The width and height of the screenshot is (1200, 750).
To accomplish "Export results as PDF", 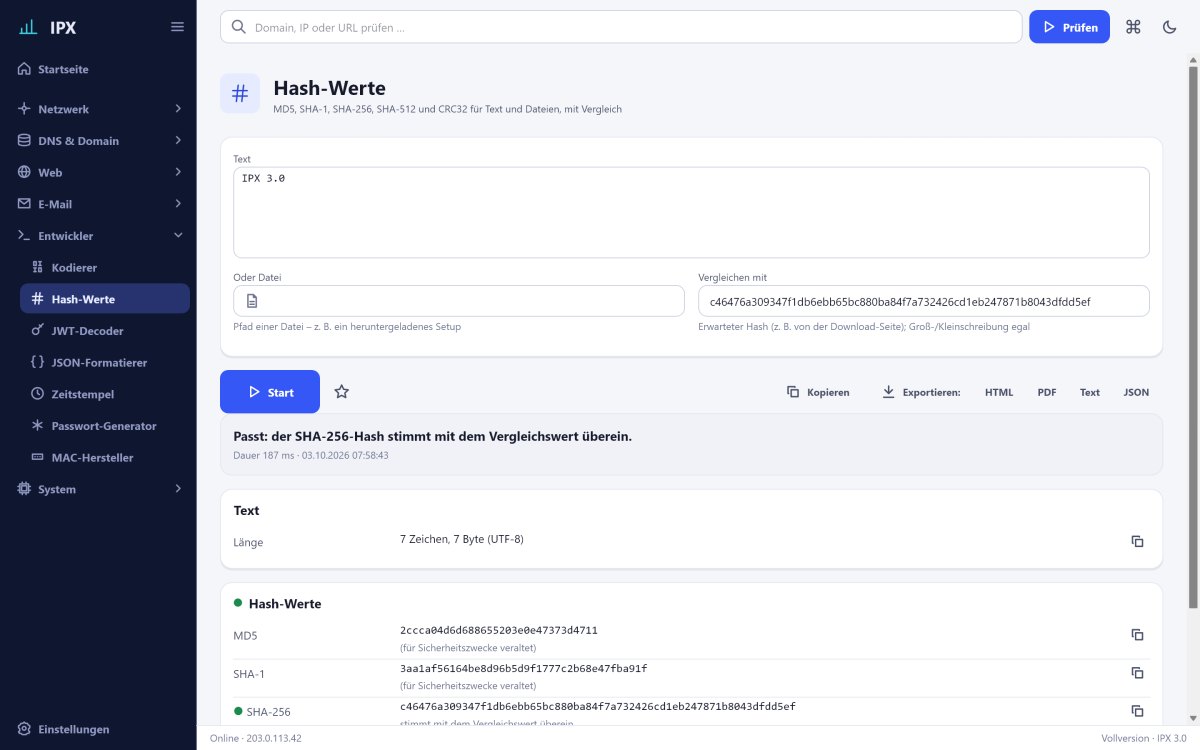I will 1047,392.
